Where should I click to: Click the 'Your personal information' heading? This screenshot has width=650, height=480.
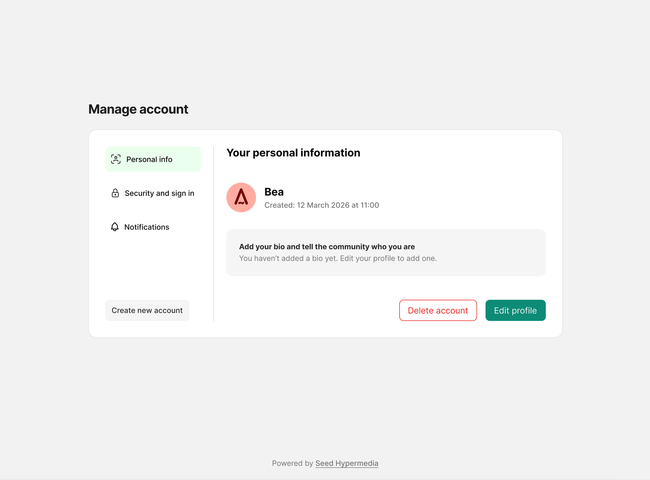pos(293,153)
